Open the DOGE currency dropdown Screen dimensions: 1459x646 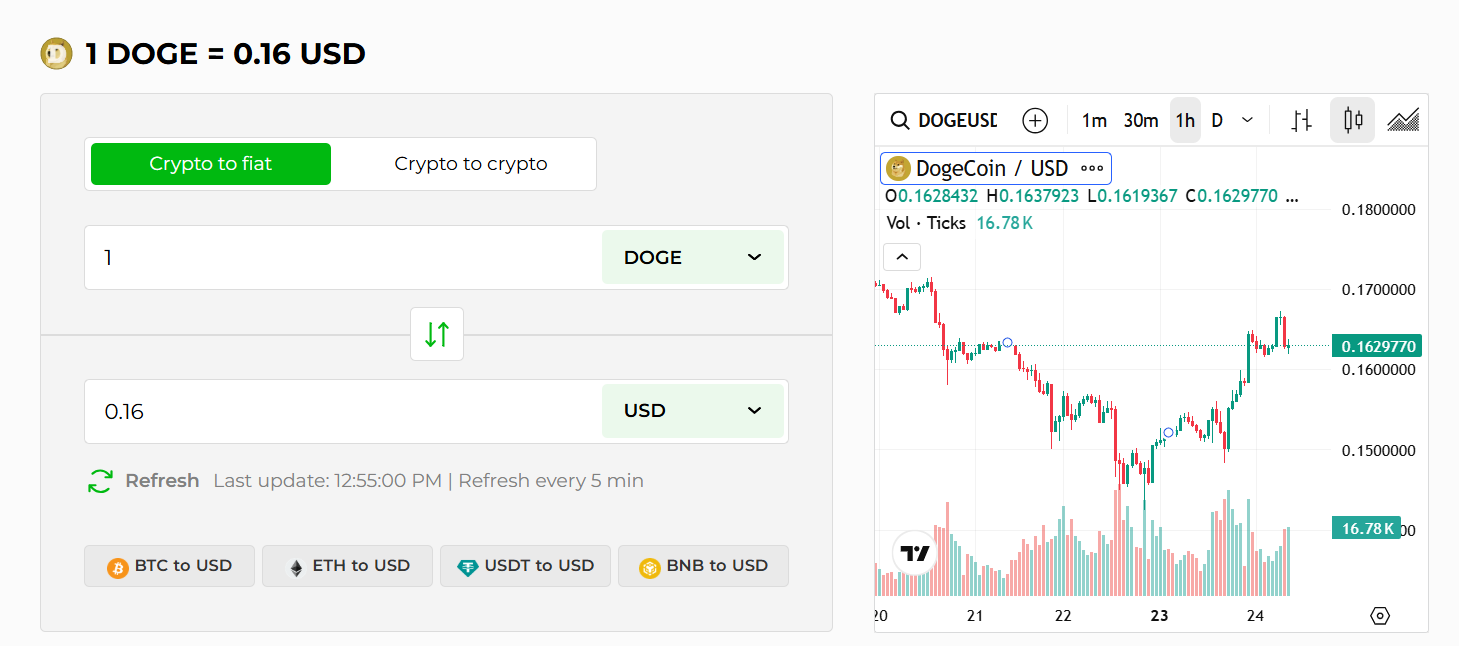(693, 257)
